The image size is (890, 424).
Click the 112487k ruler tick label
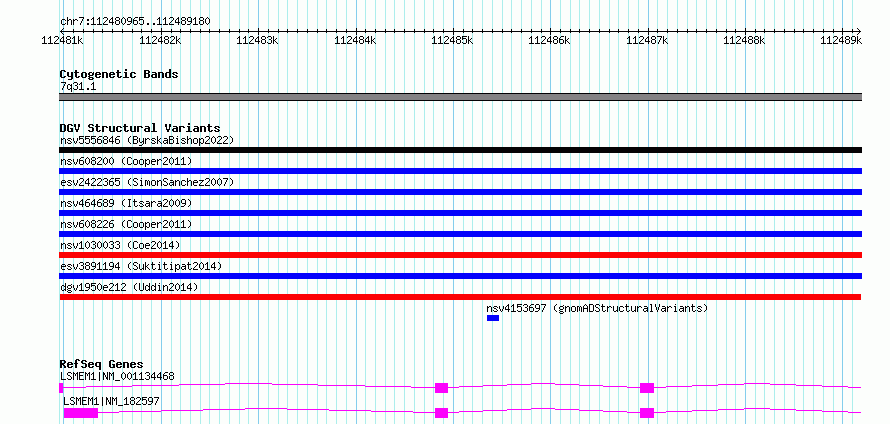[647, 40]
